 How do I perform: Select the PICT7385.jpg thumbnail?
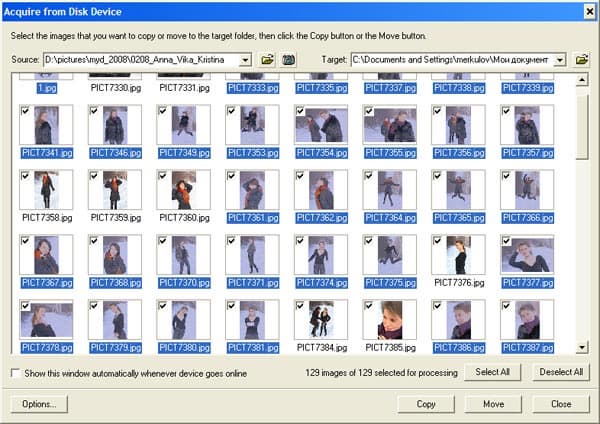[x=390, y=320]
